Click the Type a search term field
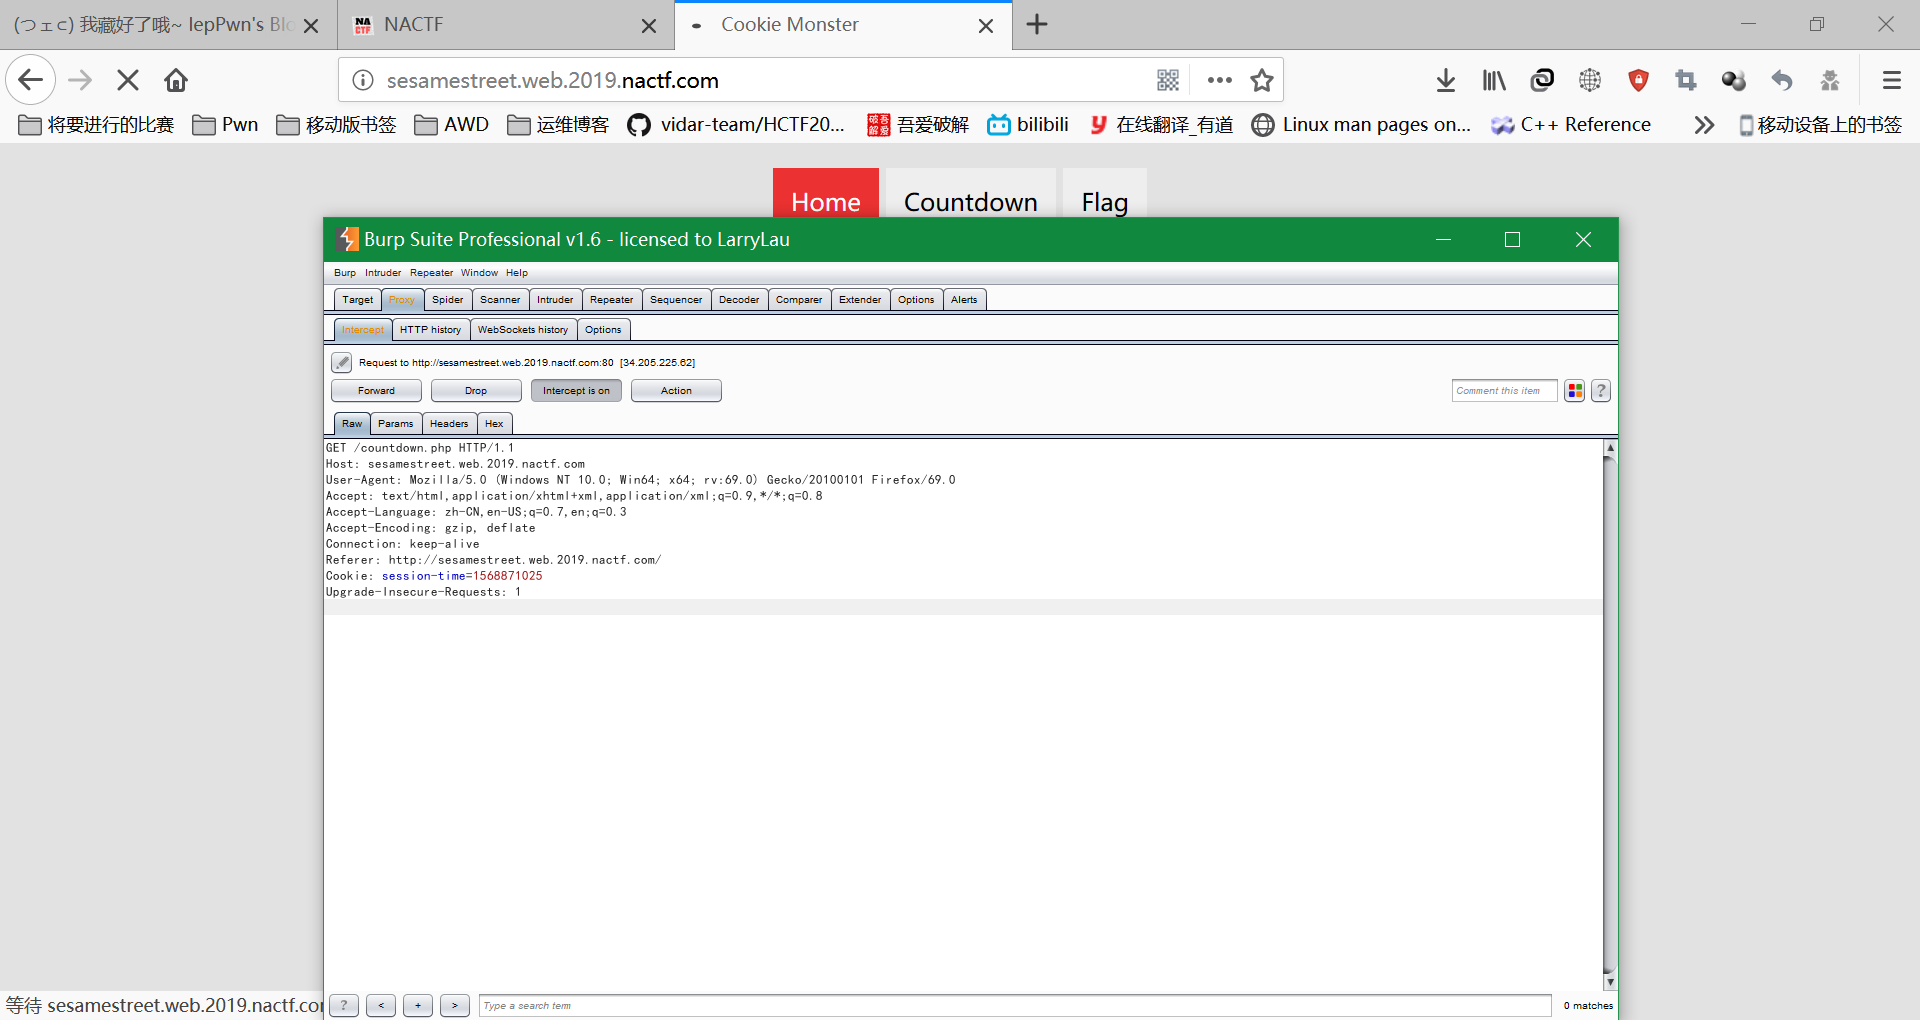Image resolution: width=1920 pixels, height=1020 pixels. click(x=1015, y=1006)
